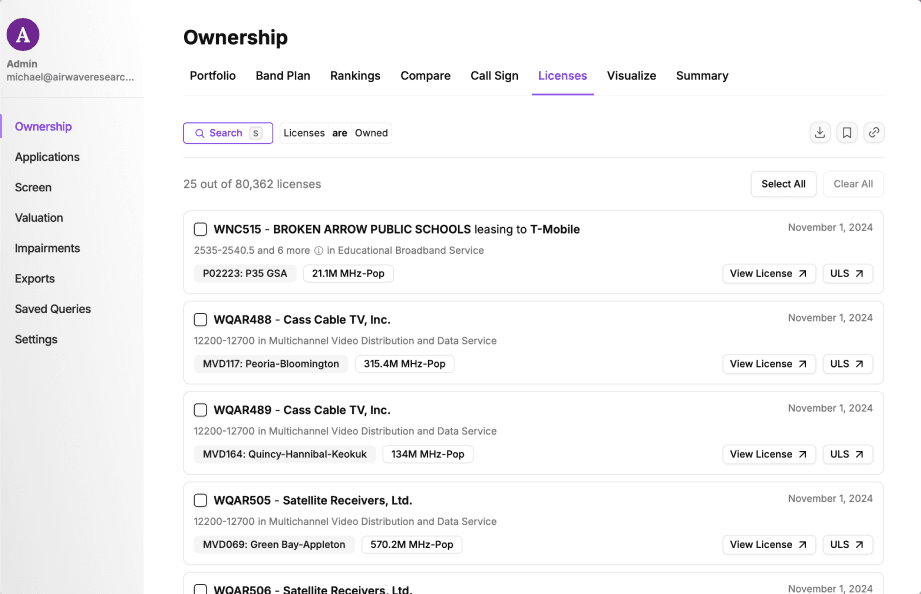Tick the checkbox for WQAR505 license
921x594 pixels.
point(200,501)
